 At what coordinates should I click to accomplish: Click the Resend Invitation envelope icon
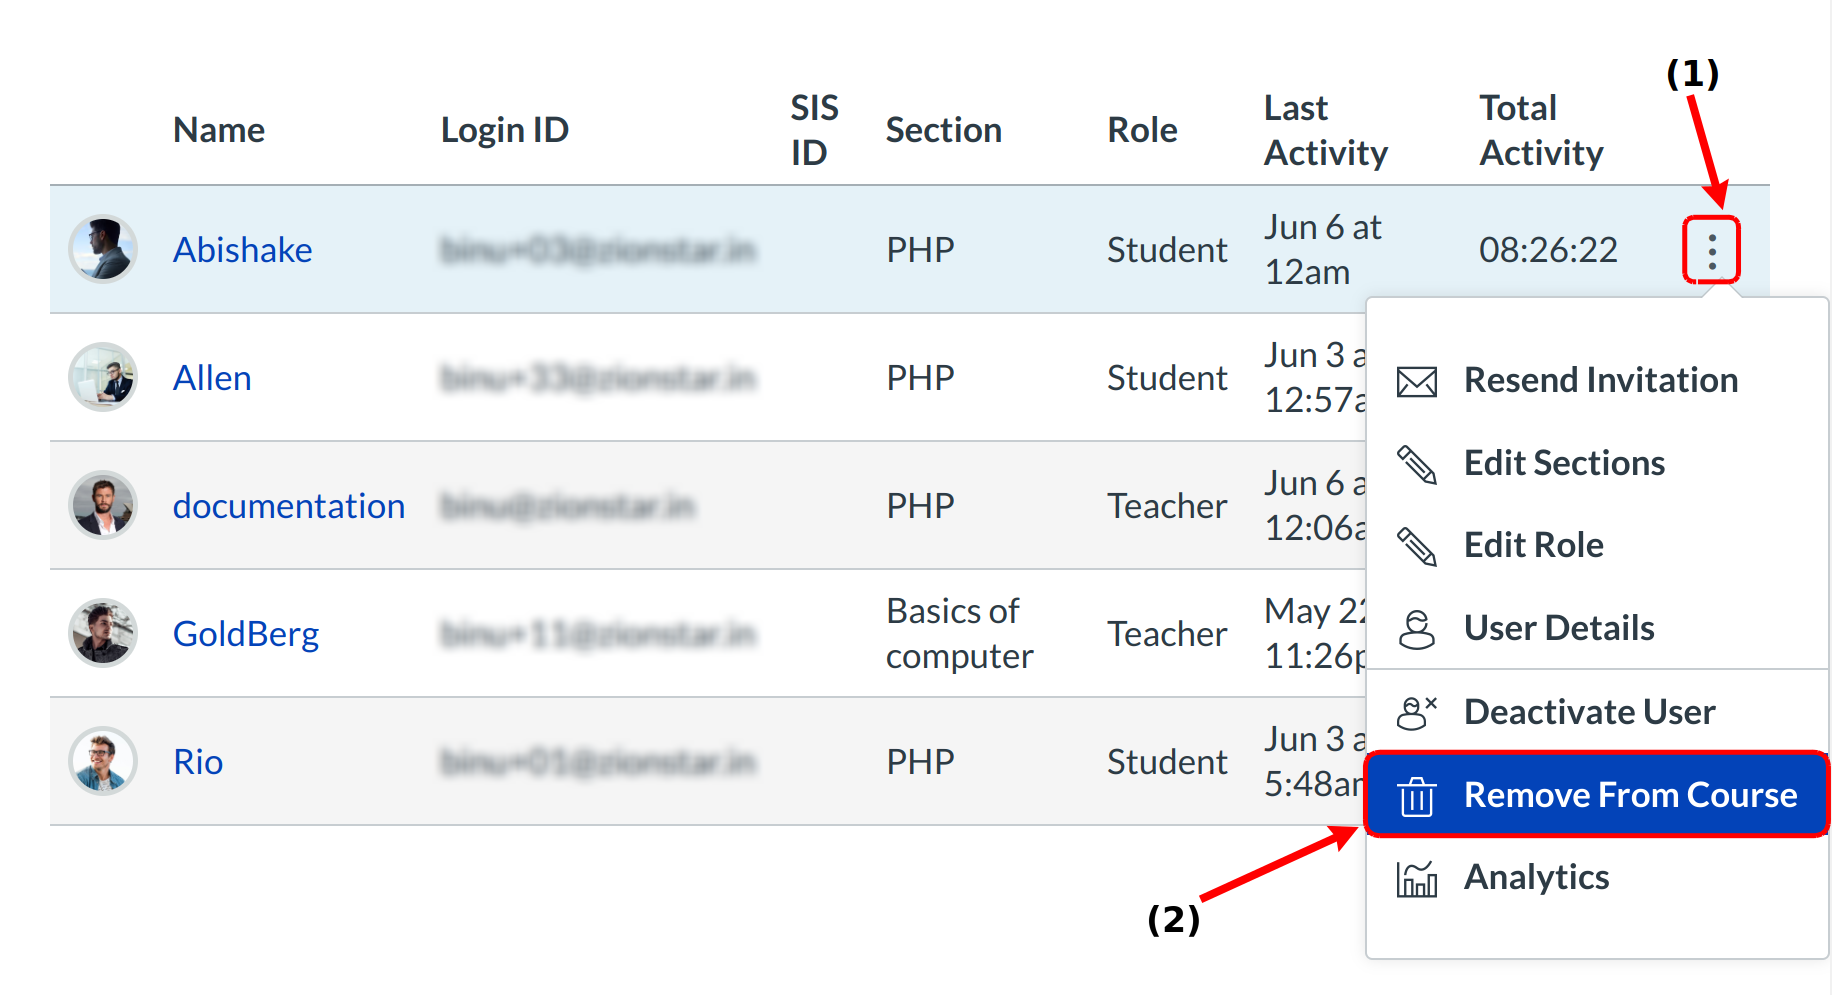(x=1416, y=381)
